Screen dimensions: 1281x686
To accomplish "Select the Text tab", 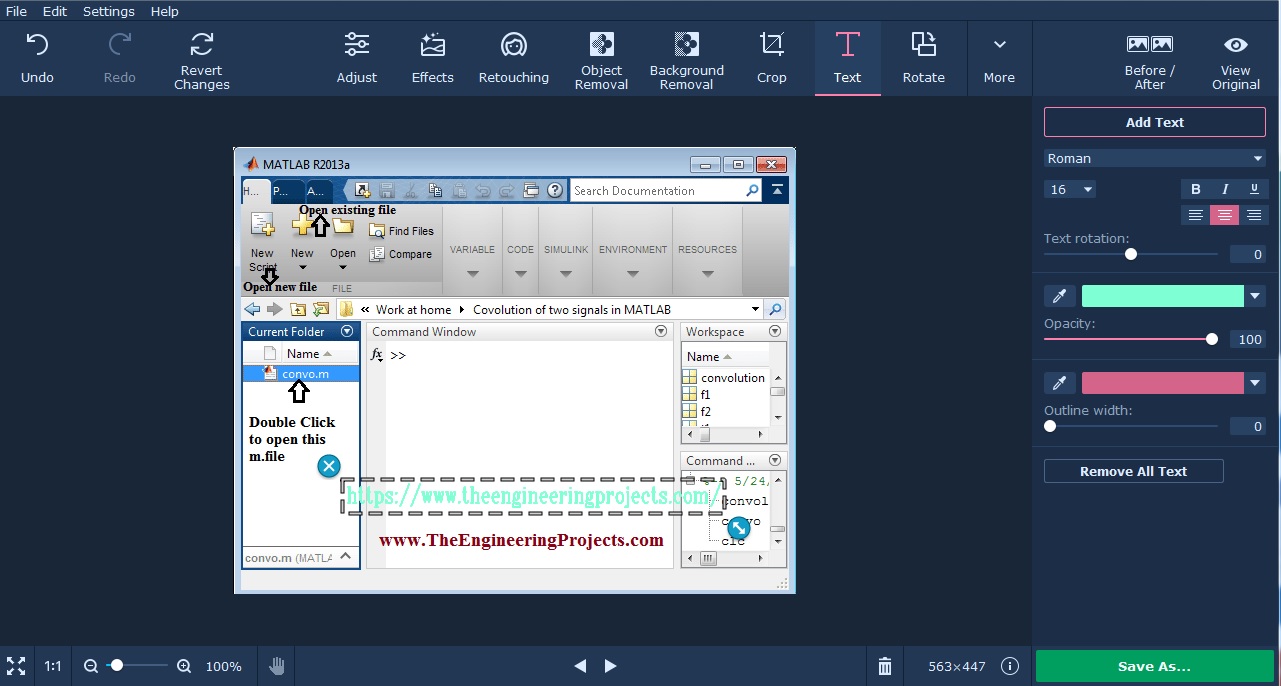I will coord(847,59).
